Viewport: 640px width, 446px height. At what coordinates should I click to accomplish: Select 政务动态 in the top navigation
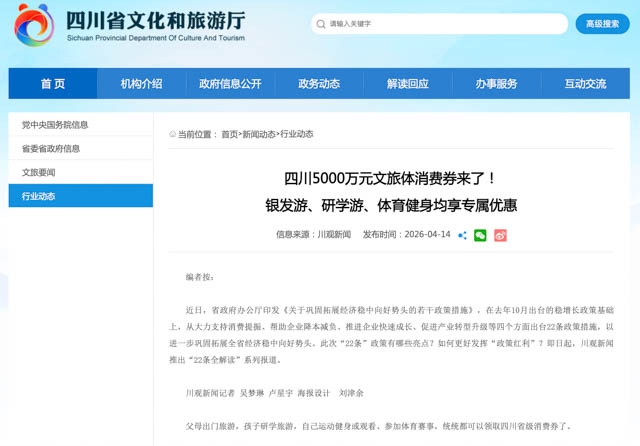319,84
